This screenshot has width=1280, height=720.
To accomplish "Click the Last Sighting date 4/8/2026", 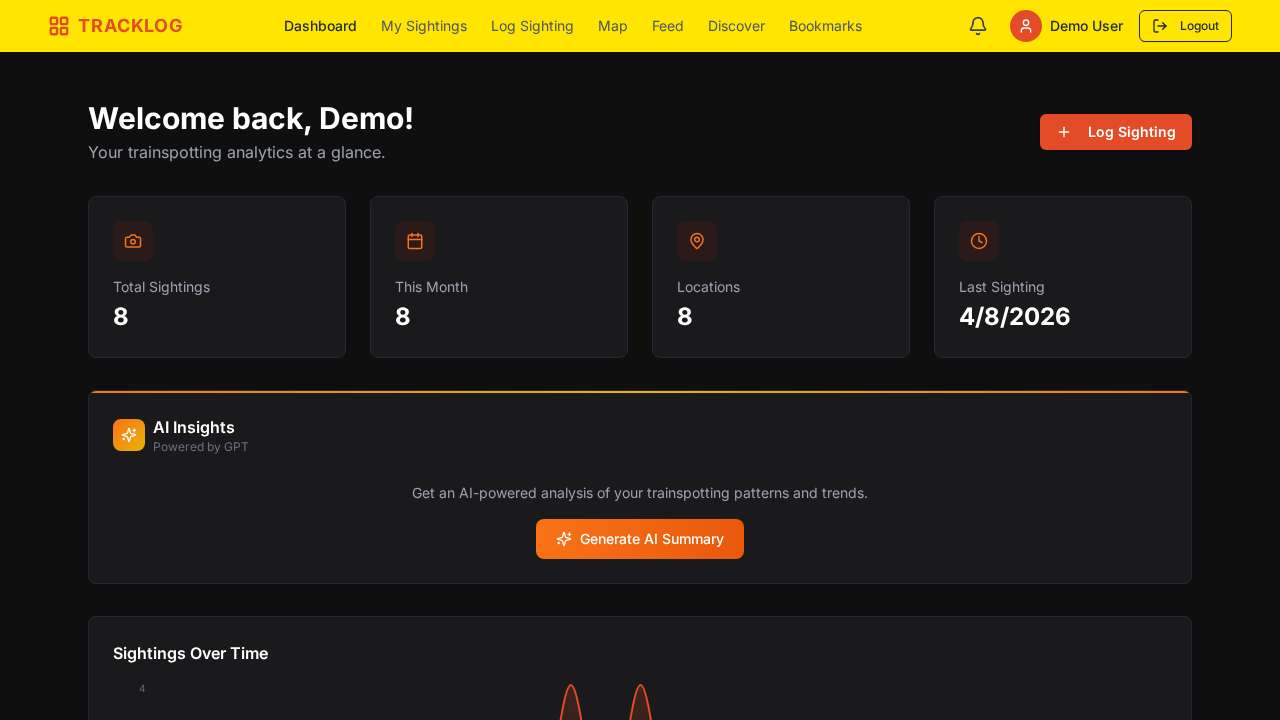I will click(1014, 316).
